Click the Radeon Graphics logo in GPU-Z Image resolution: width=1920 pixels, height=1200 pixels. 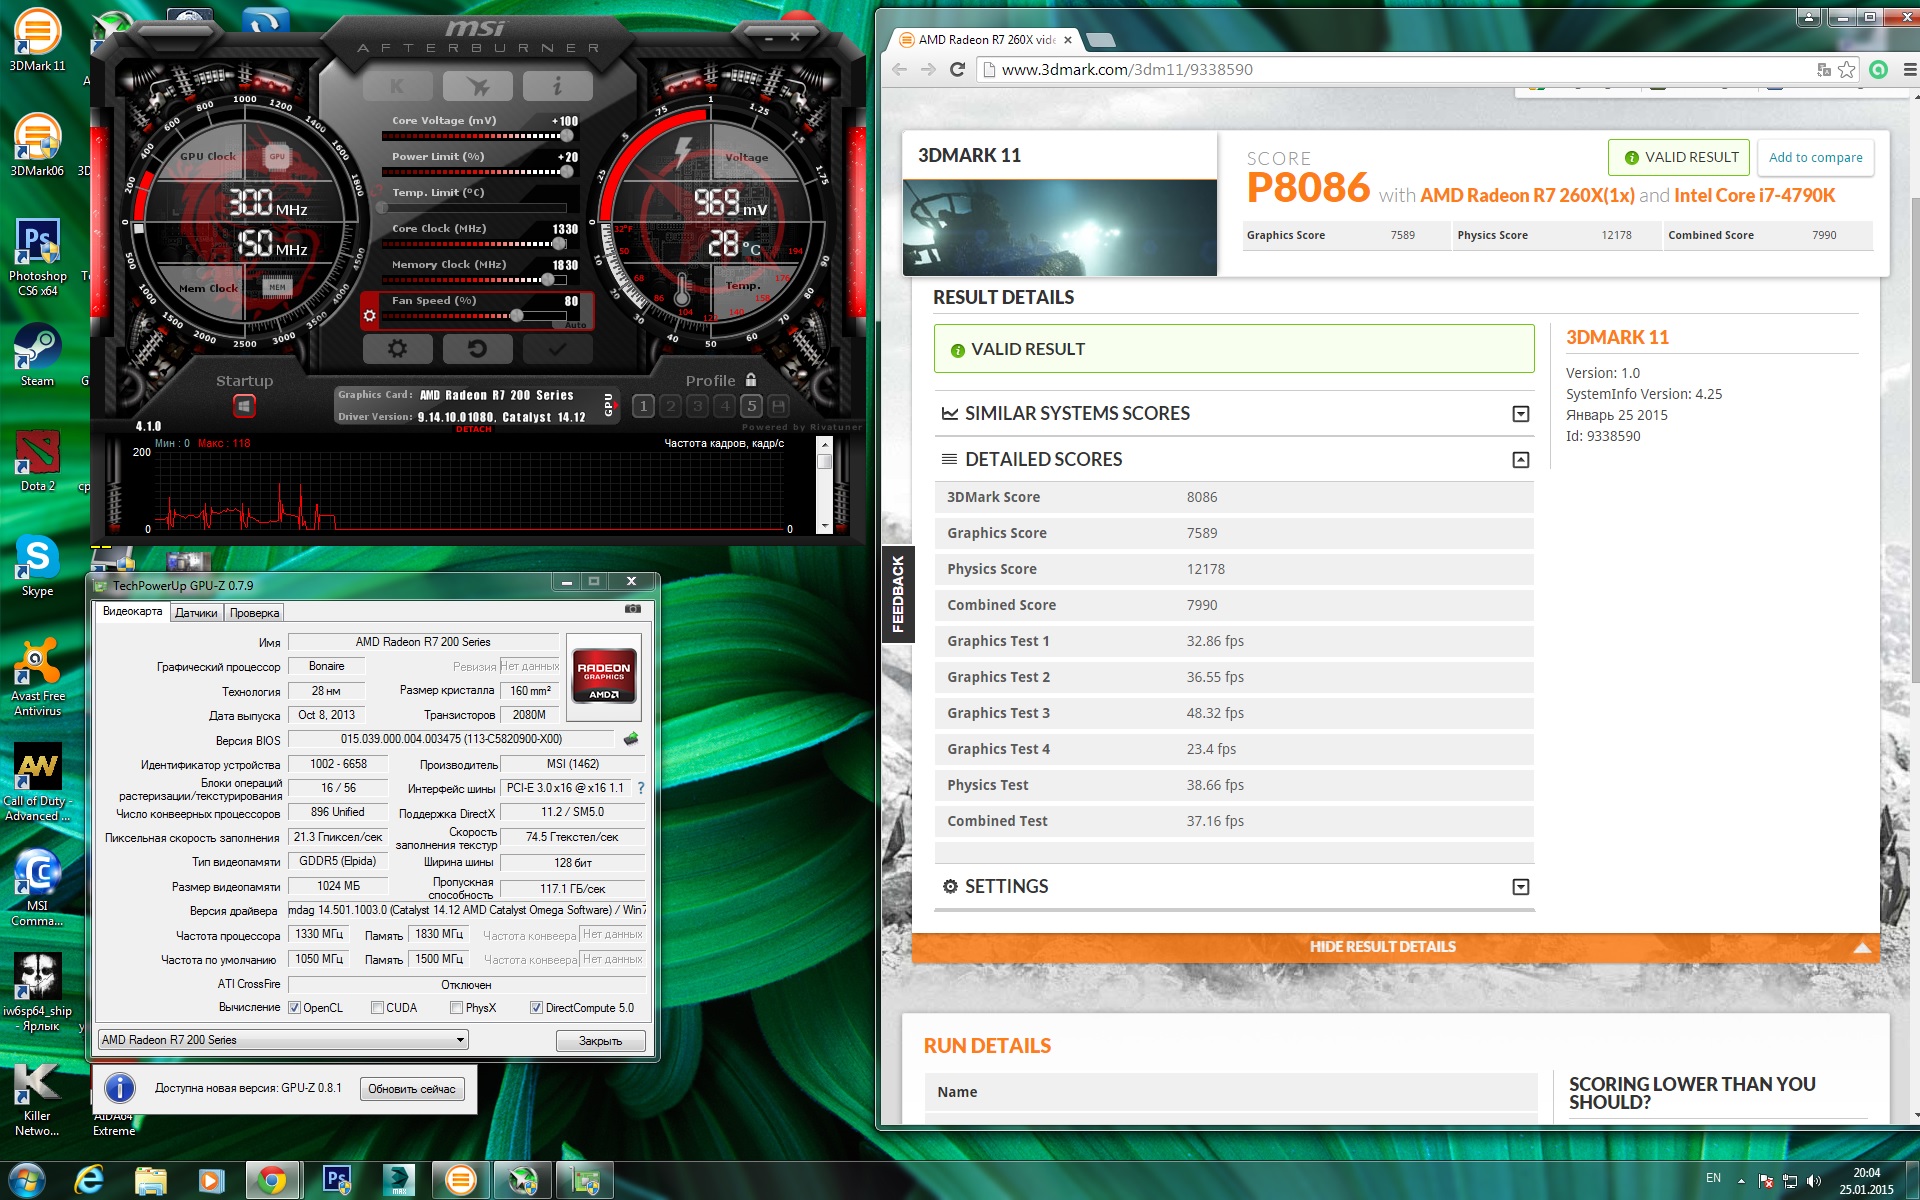click(604, 678)
